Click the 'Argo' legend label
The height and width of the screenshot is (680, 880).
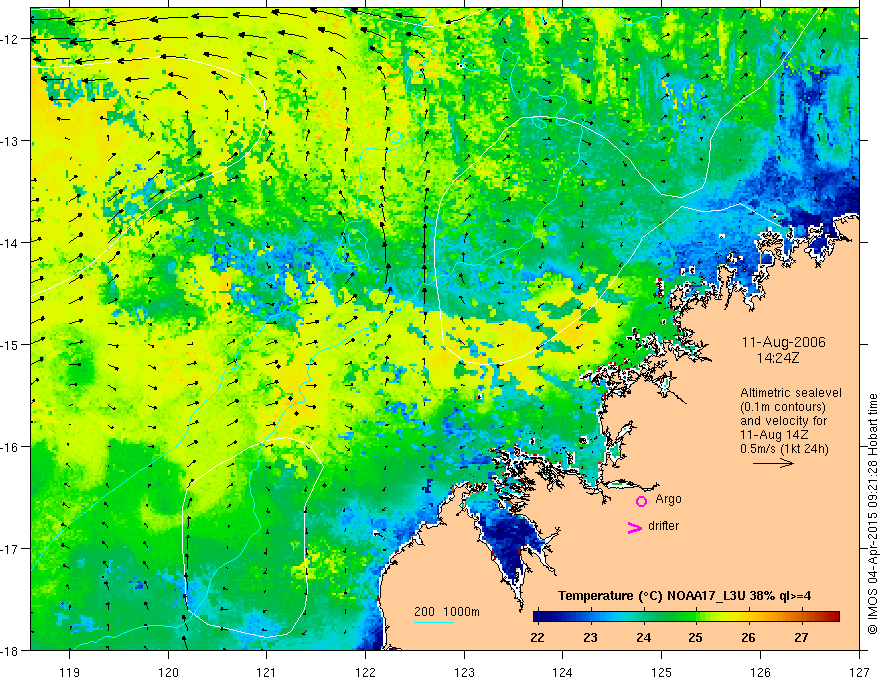pos(668,499)
